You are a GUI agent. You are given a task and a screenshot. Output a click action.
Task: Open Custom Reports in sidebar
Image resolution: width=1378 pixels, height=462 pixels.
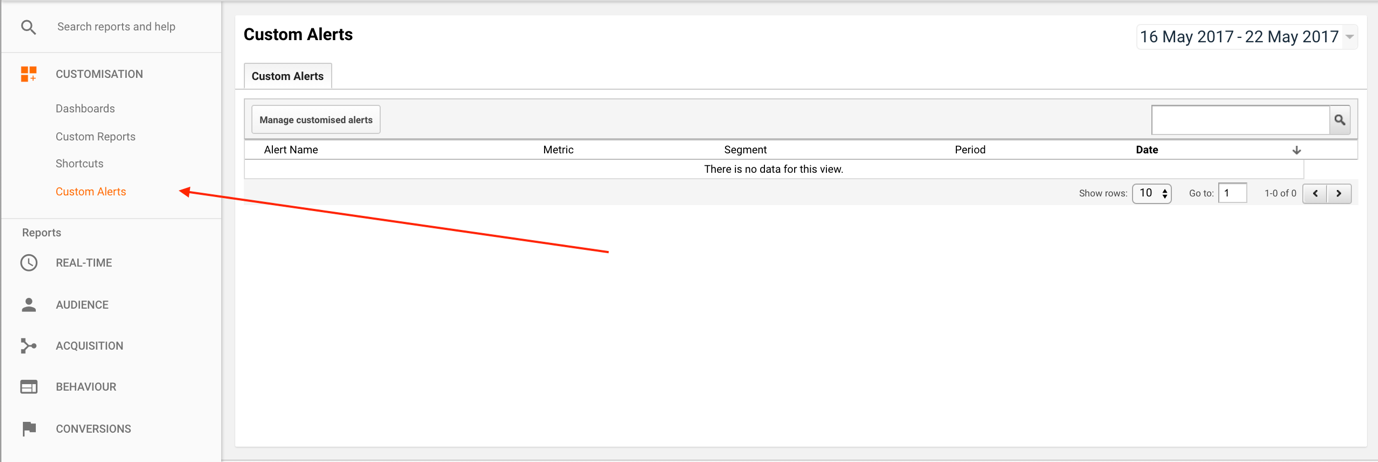pos(95,137)
